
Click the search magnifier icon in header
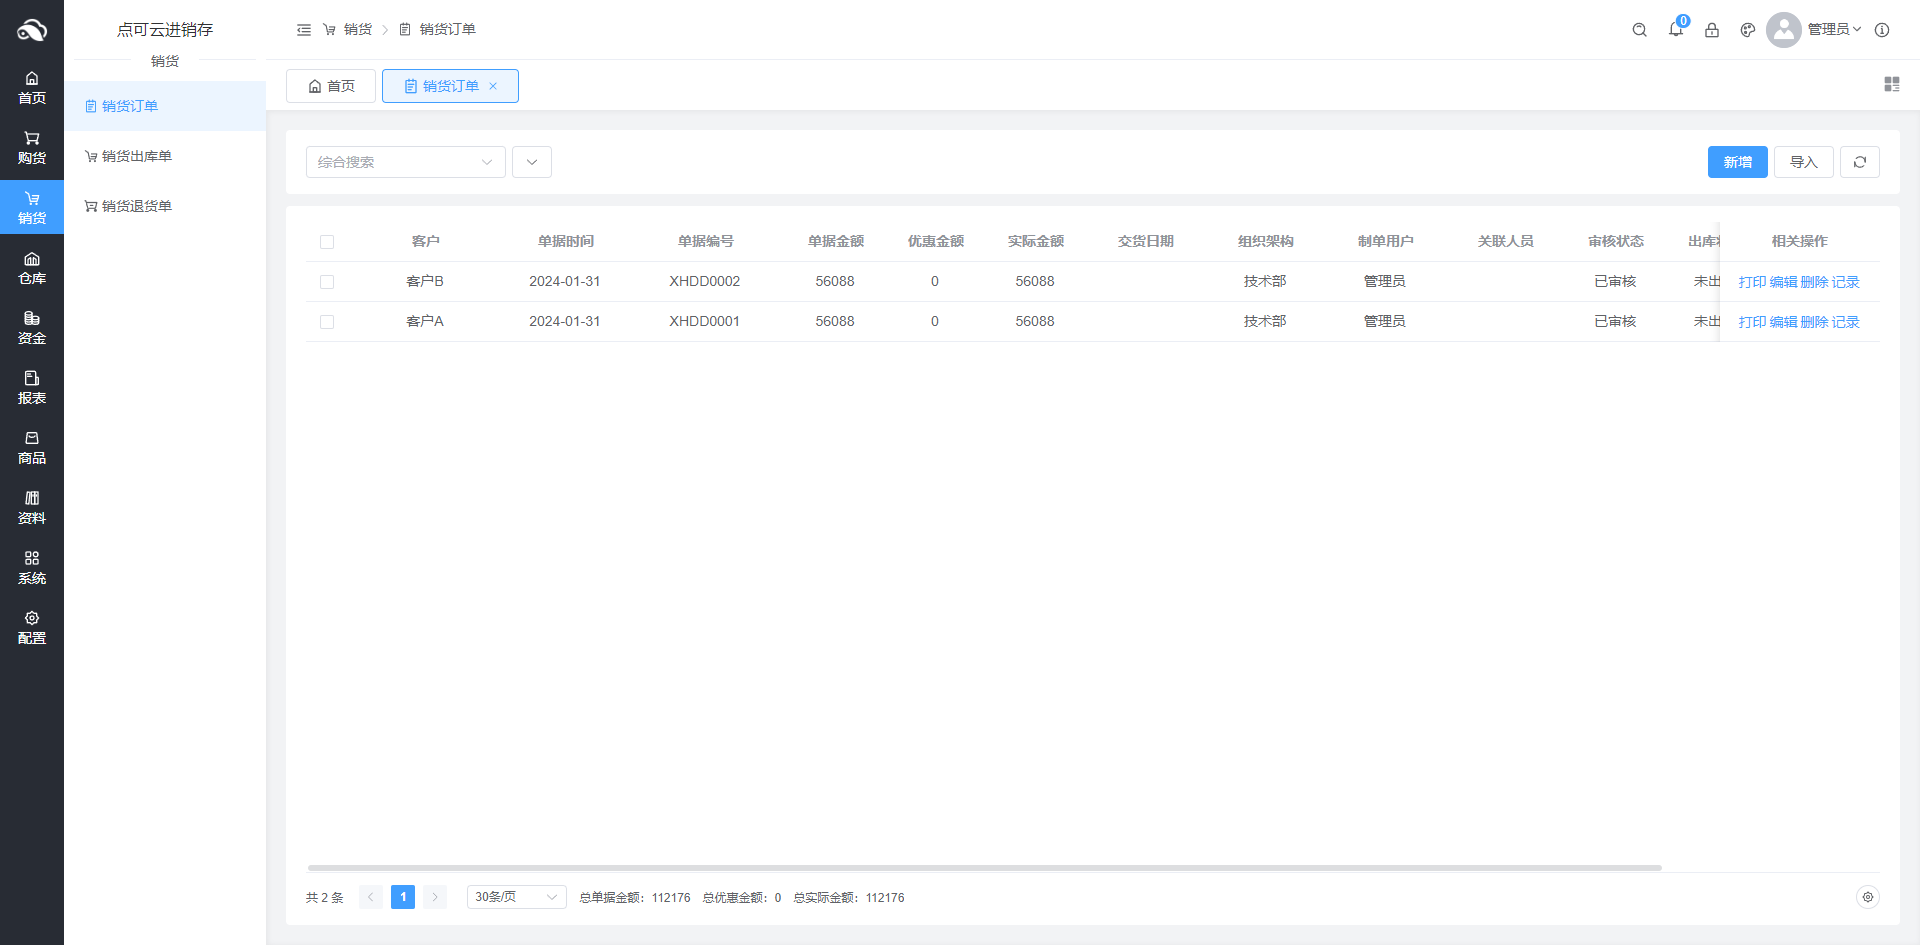(1639, 30)
